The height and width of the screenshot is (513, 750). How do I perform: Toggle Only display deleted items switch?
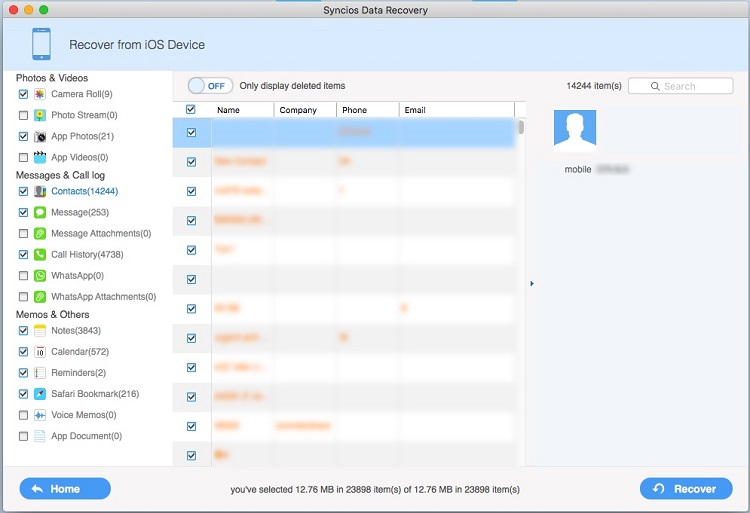click(x=210, y=86)
